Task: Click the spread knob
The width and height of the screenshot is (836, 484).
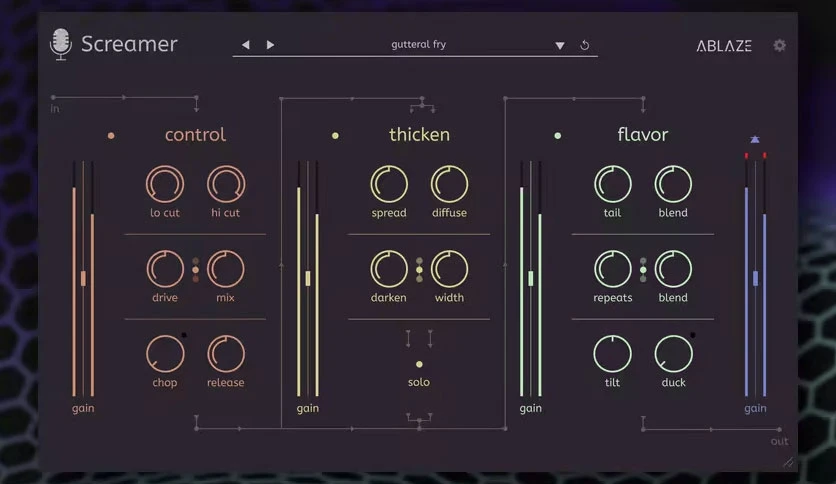Action: coord(389,184)
